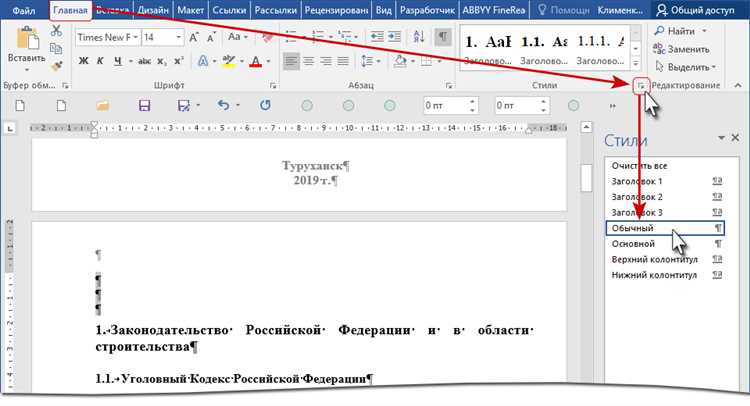750x406 pixels.
Task: Click the Общий доступ button
Action: click(697, 9)
